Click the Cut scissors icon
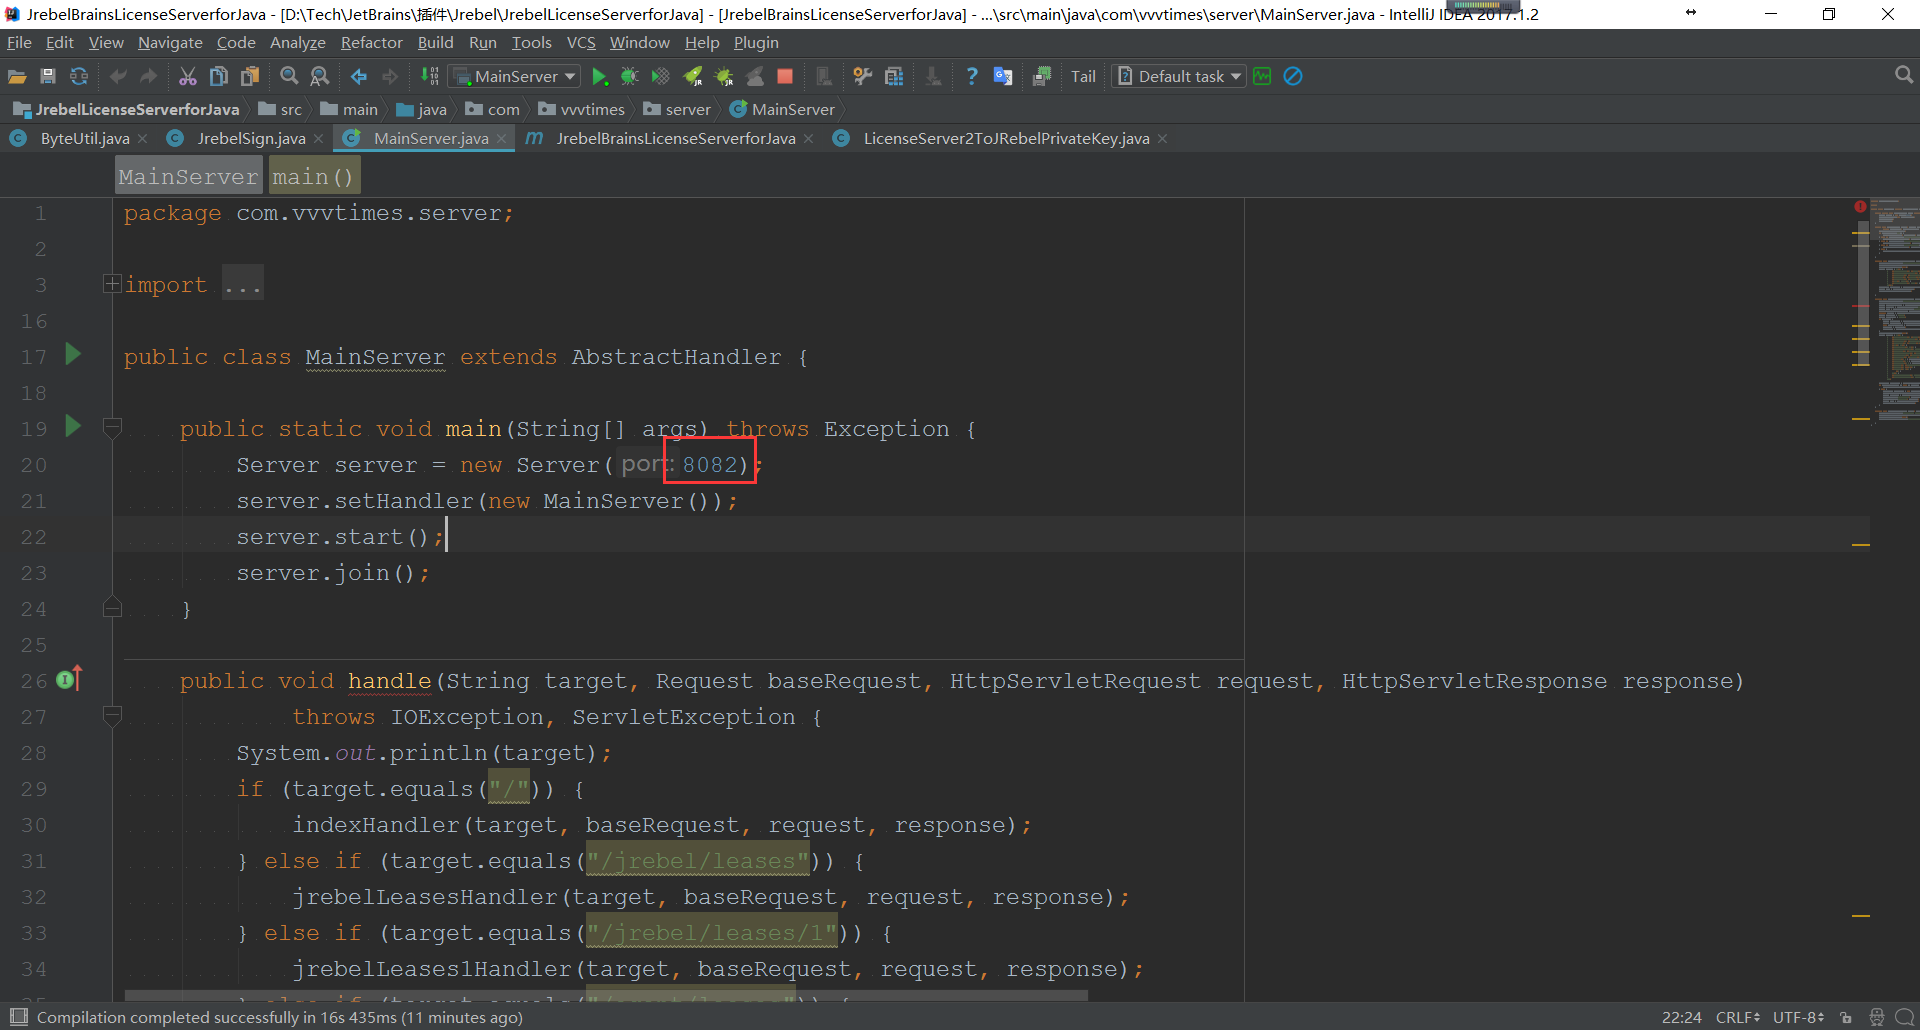The image size is (1920, 1030). click(188, 77)
